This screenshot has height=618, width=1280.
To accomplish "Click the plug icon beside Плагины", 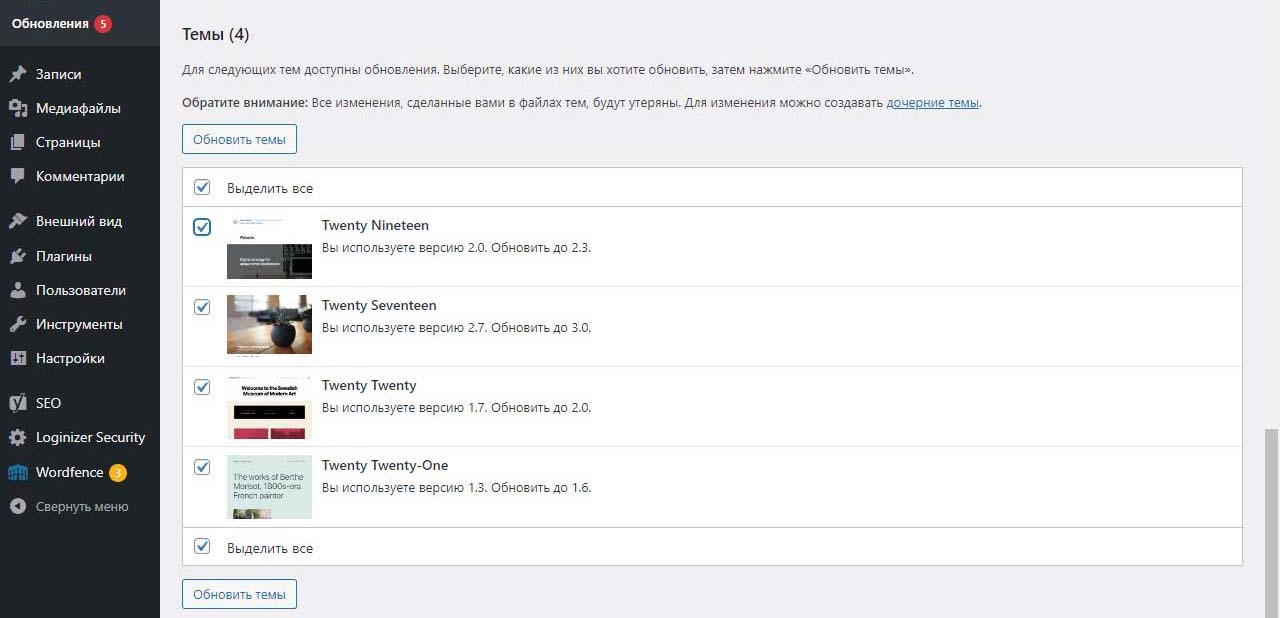I will pos(17,256).
